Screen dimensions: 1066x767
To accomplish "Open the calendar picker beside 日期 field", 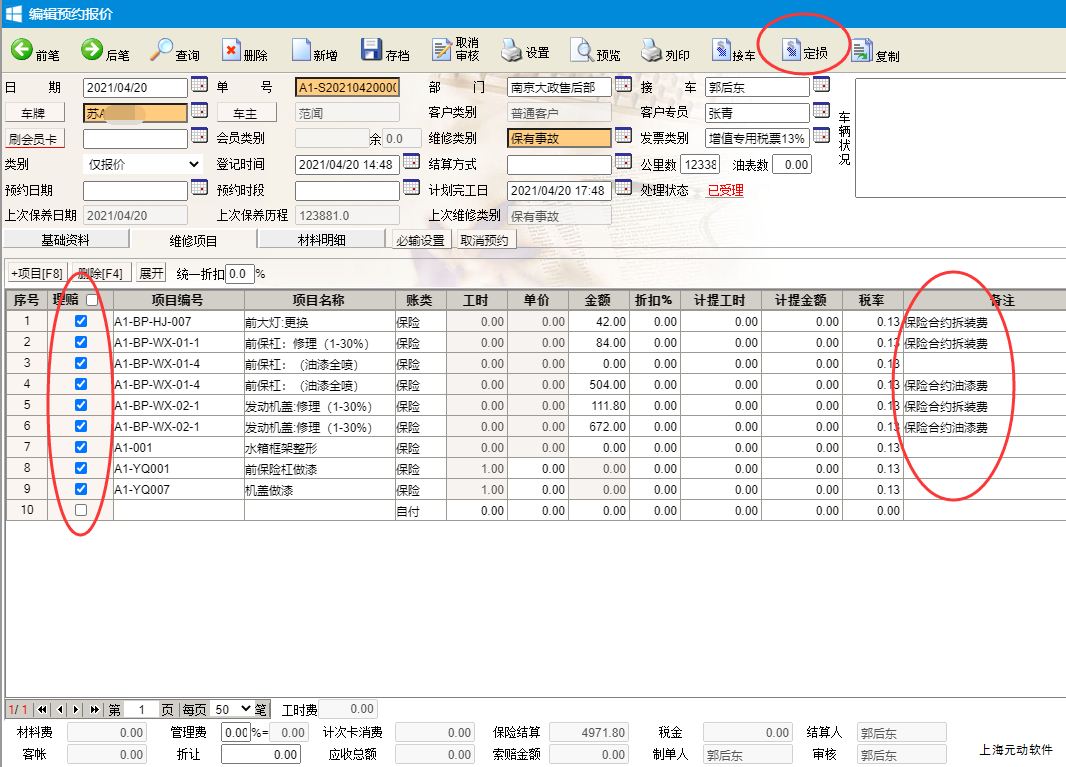I will [x=199, y=86].
